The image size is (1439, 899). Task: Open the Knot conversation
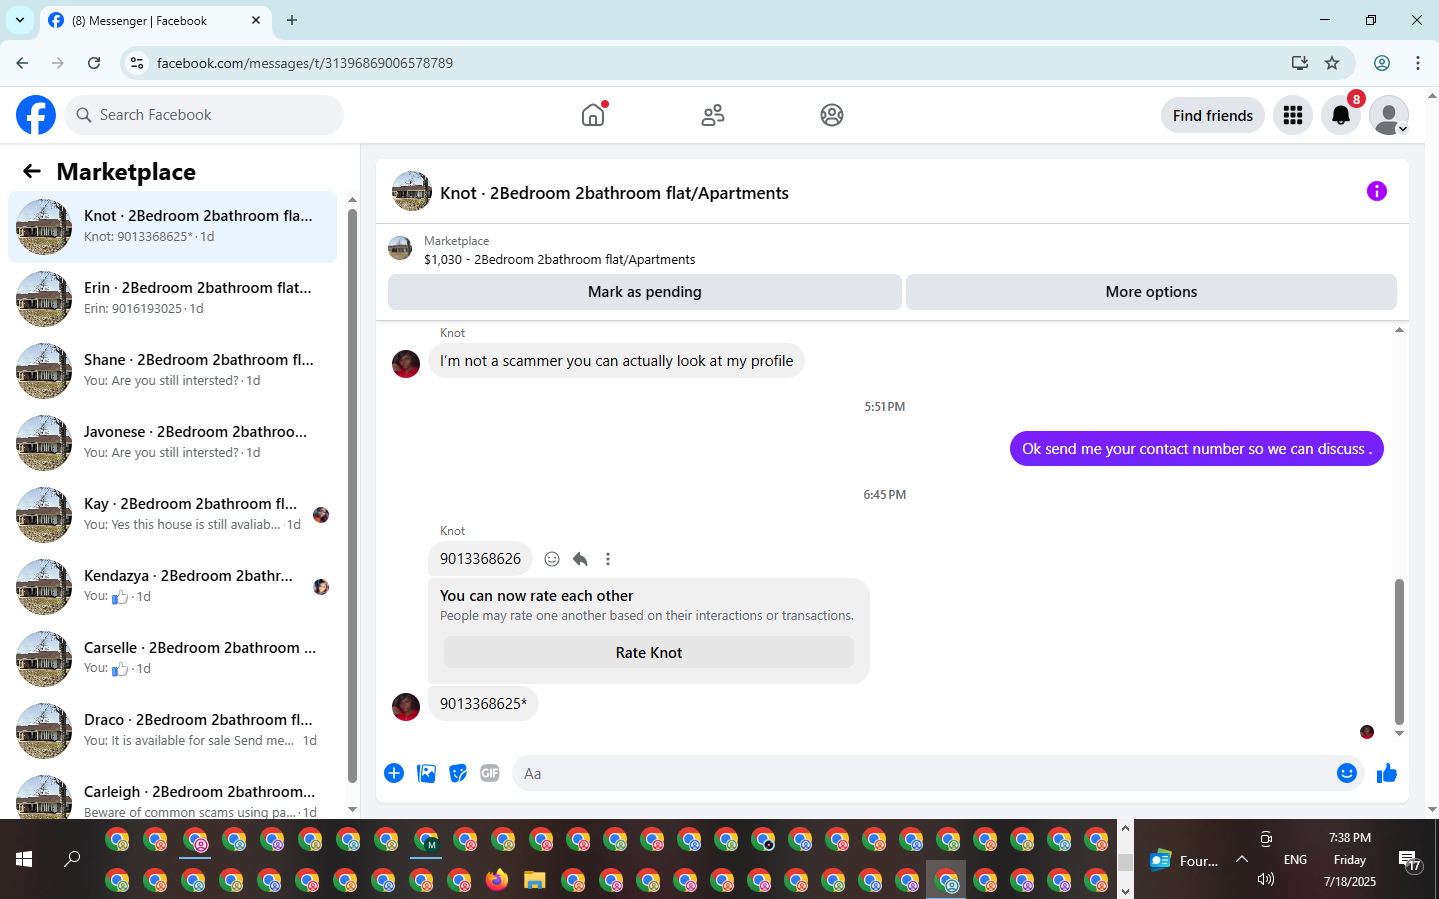[173, 227]
